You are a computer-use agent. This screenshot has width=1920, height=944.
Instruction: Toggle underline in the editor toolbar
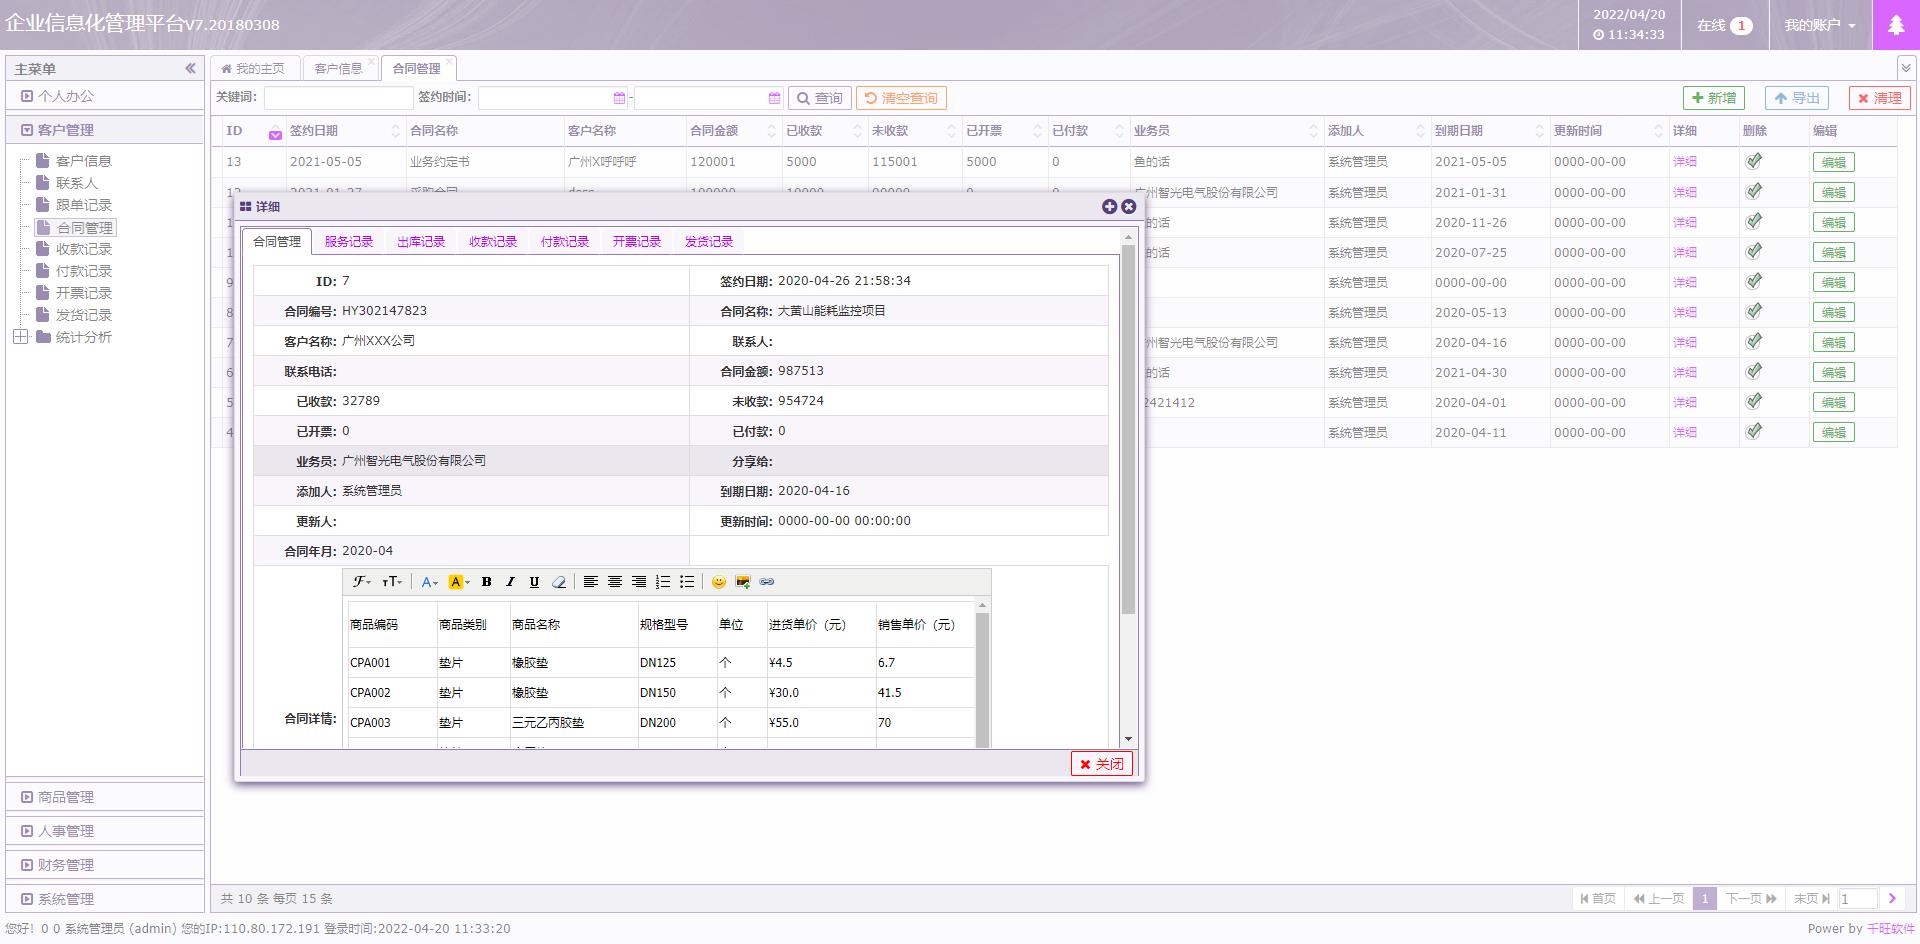tap(534, 582)
